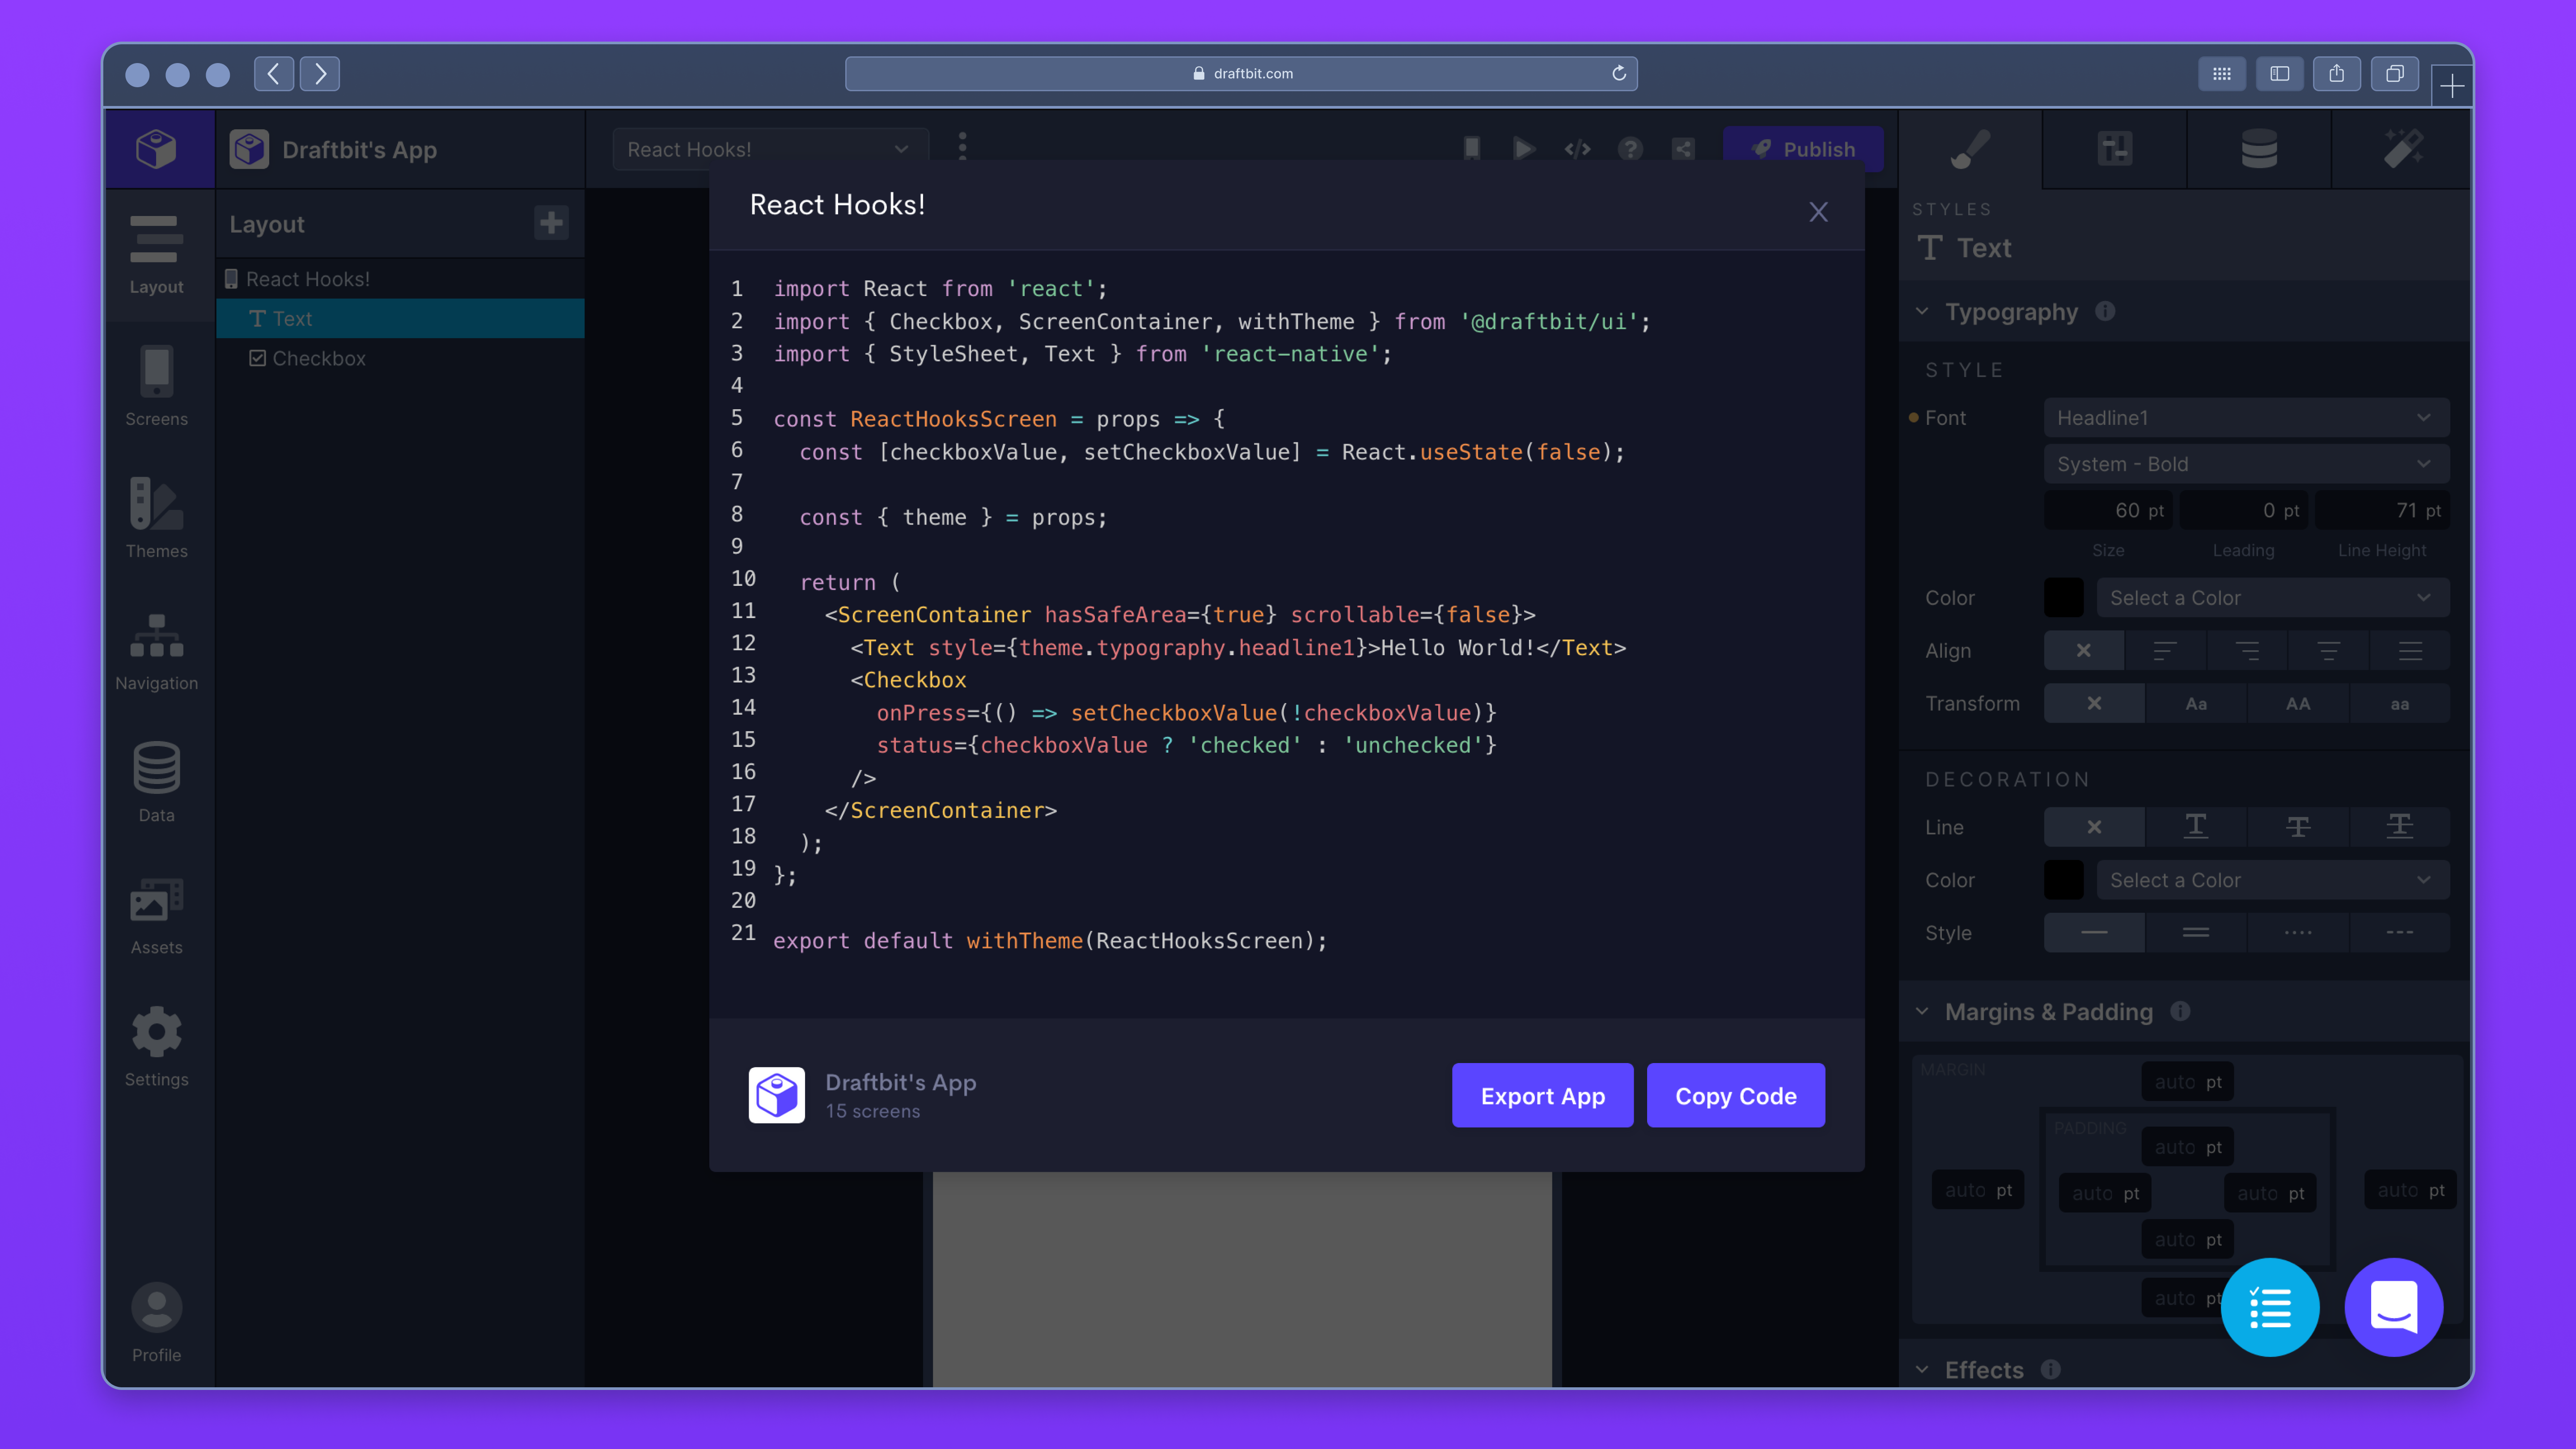This screenshot has width=2576, height=1449.
Task: Open the checklist floating button
Action: [2270, 1306]
